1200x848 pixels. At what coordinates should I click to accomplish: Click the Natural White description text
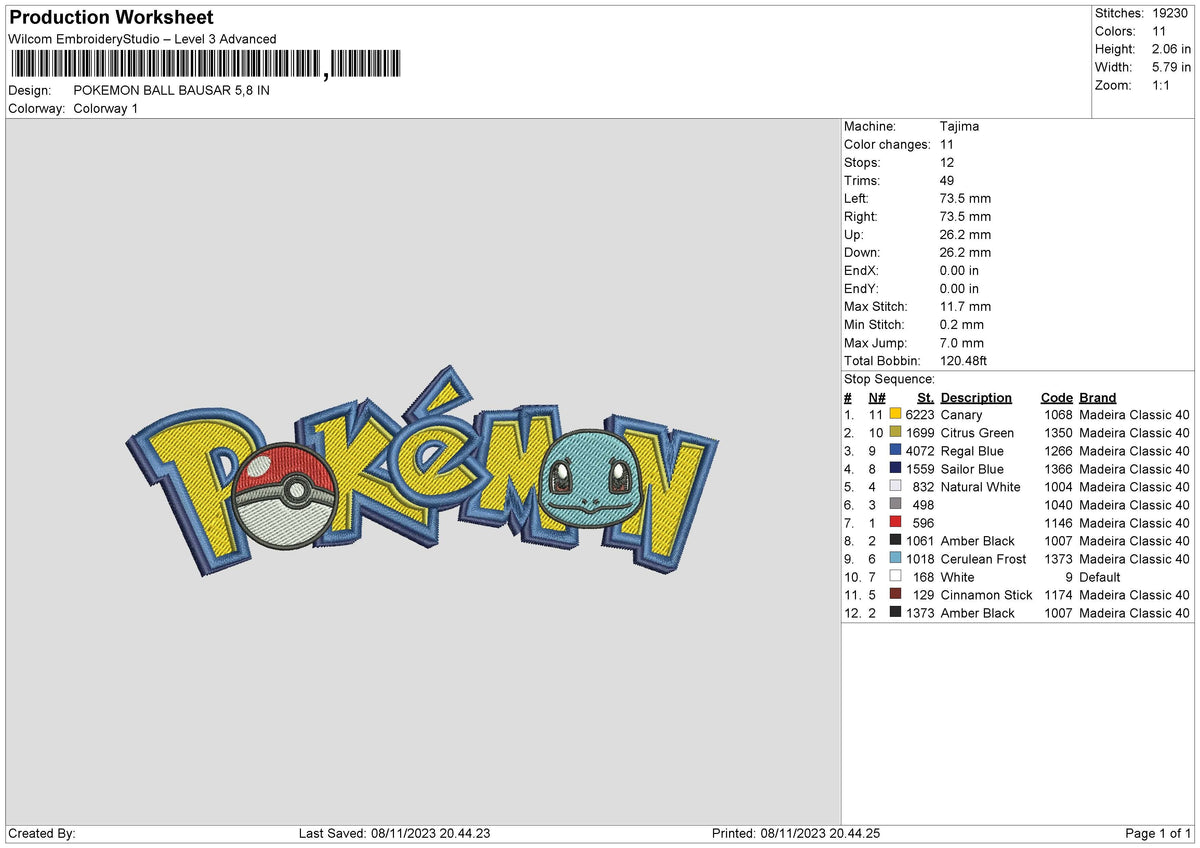981,486
